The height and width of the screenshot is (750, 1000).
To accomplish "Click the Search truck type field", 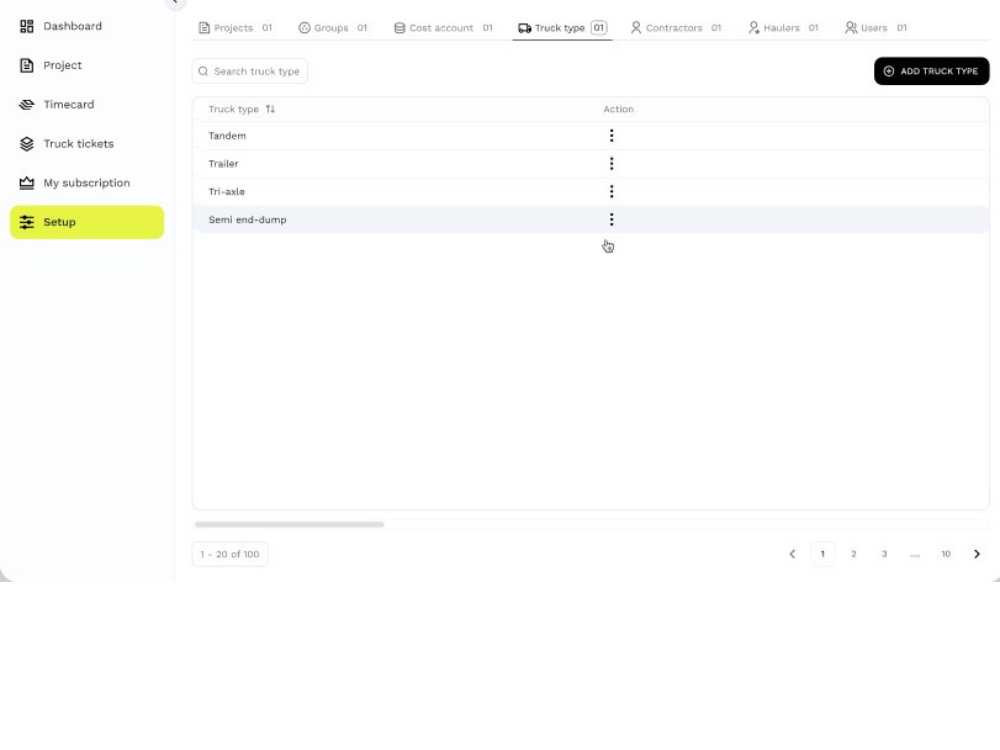I will click(x=250, y=71).
